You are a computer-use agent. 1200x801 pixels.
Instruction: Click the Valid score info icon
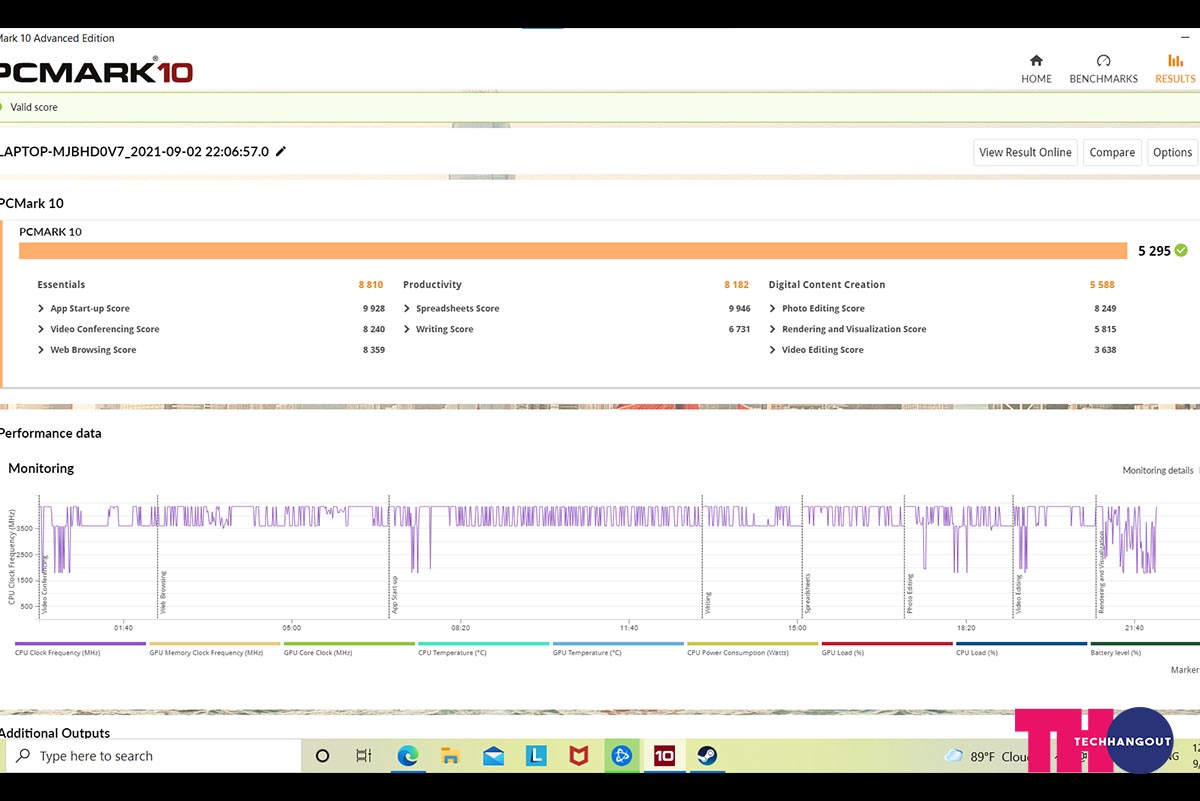tap(0, 107)
